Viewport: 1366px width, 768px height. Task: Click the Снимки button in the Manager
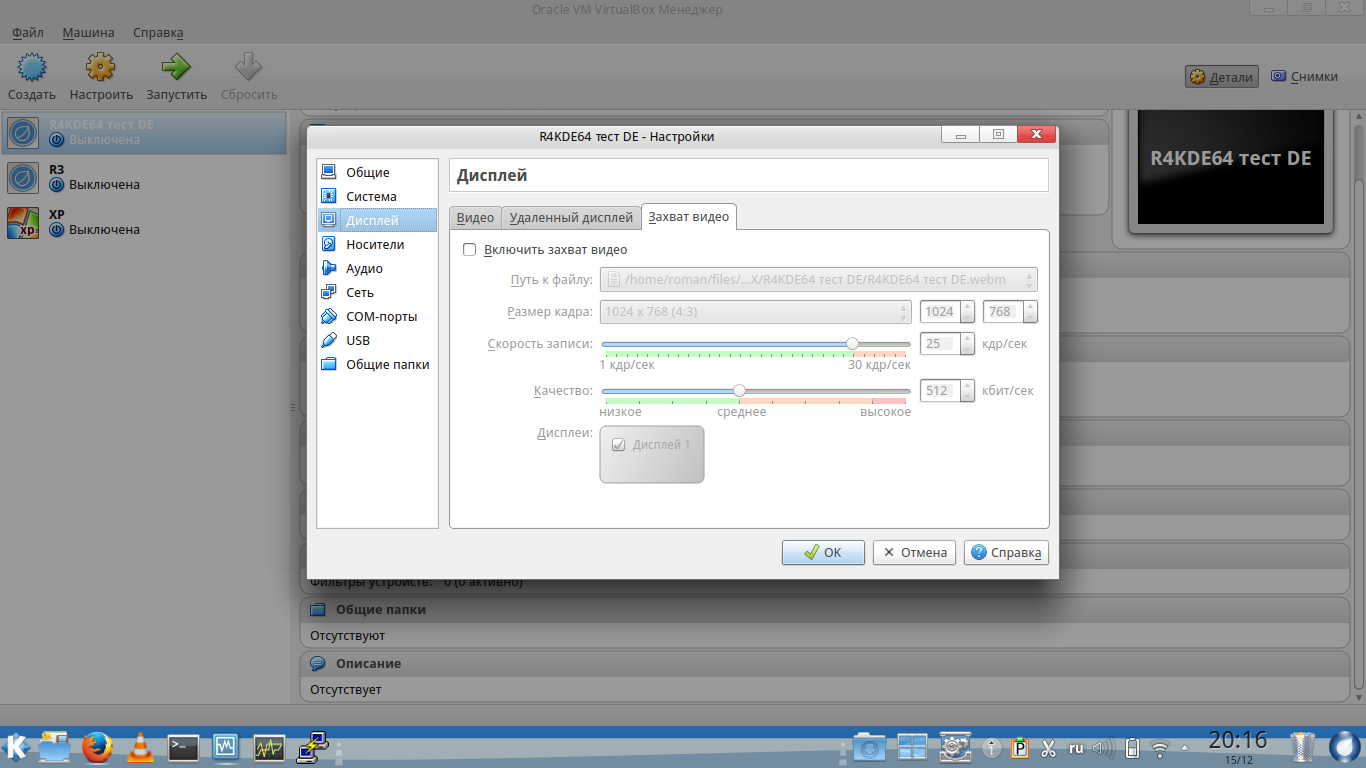(1304, 77)
